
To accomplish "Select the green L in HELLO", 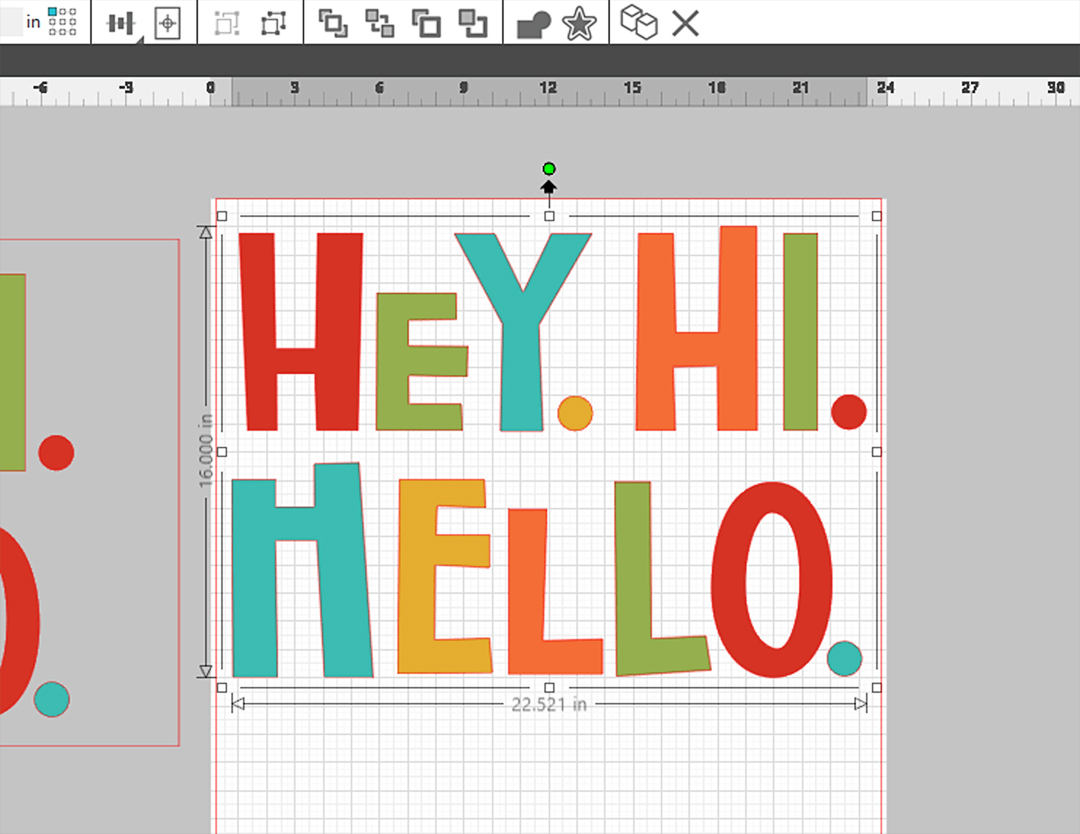I will [634, 578].
